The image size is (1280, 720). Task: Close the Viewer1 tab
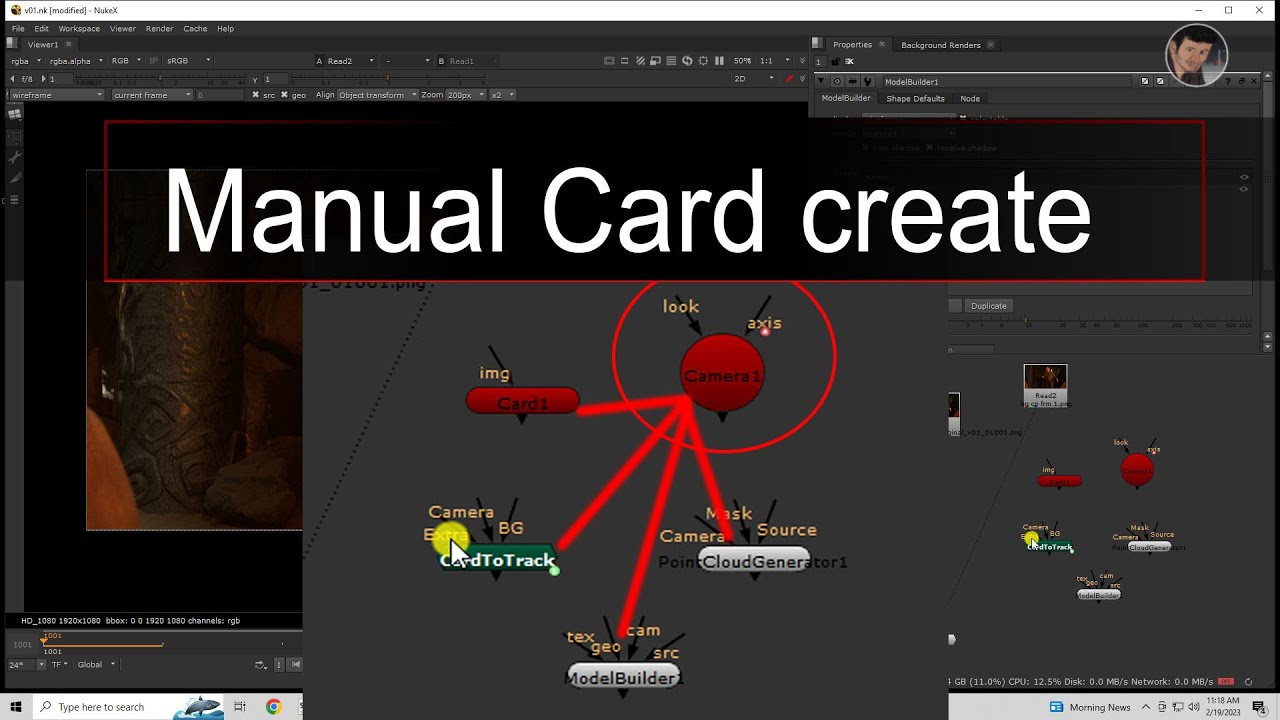(x=69, y=44)
